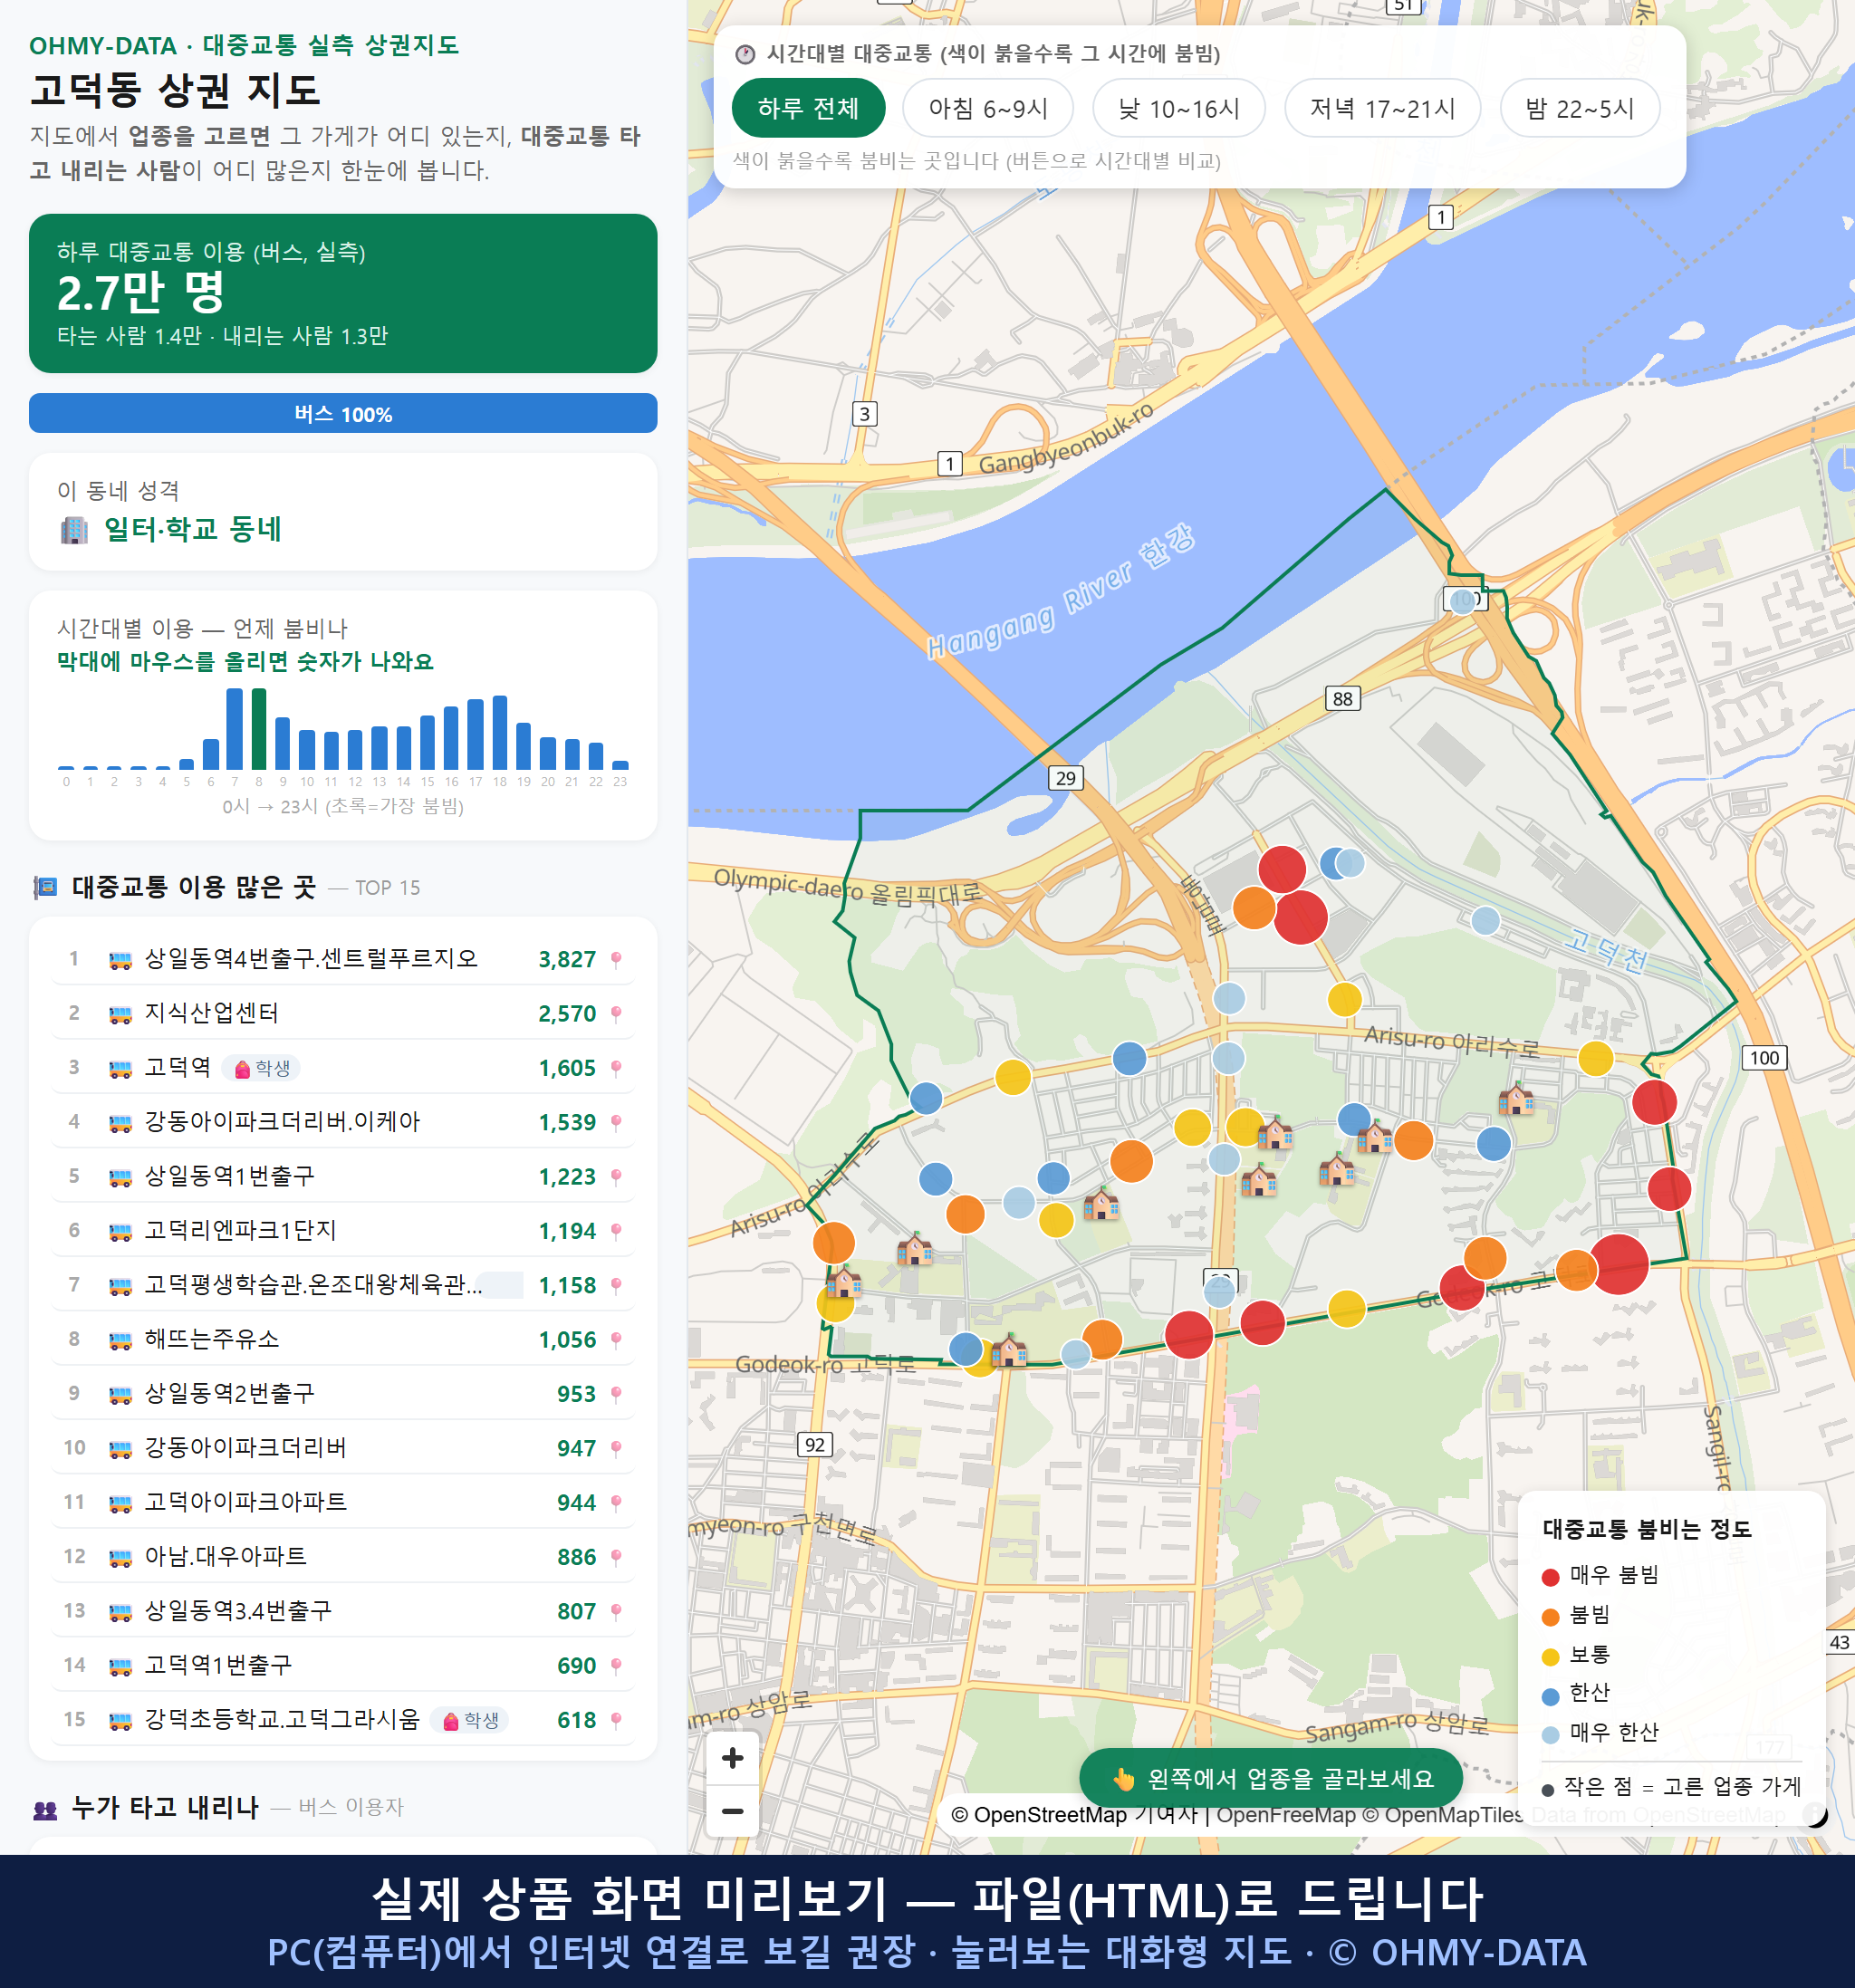1855x1988 pixels.
Task: Click the light blue marker on the bridge
Action: coord(1463,601)
